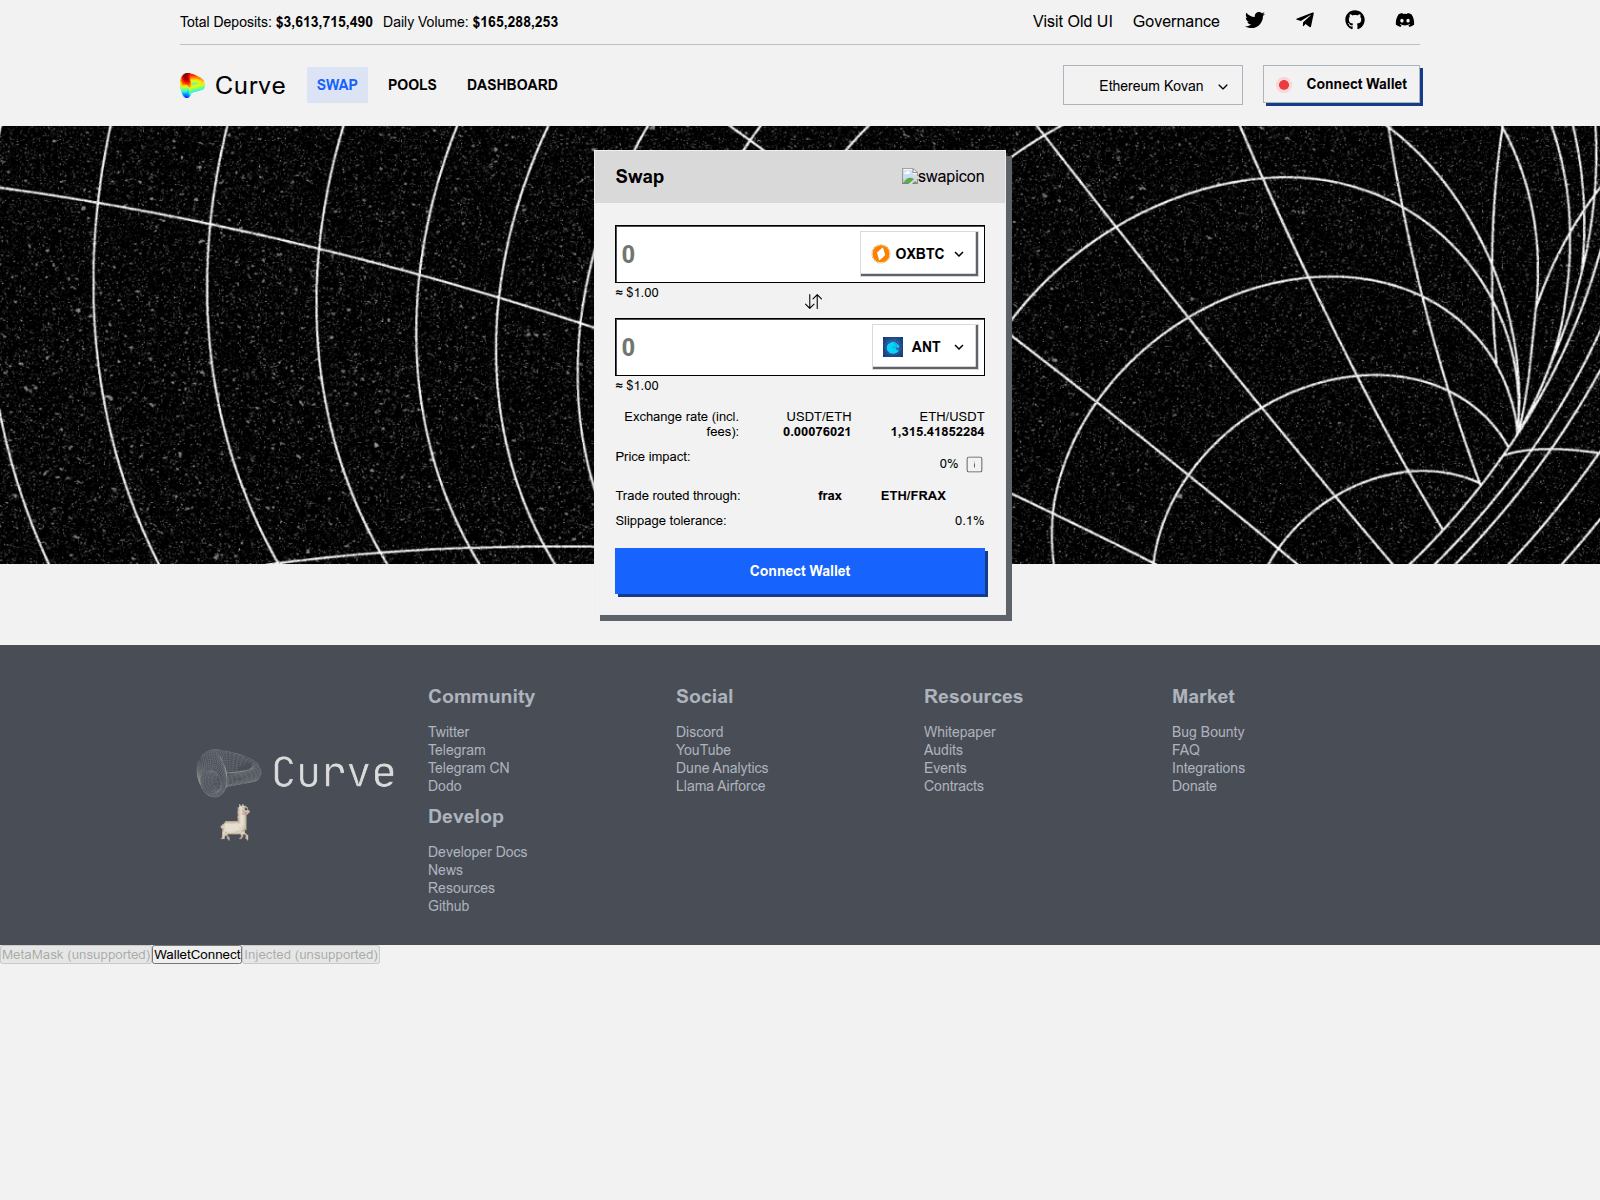1600x1200 pixels.
Task: Open the Audits link
Action: coord(943,750)
